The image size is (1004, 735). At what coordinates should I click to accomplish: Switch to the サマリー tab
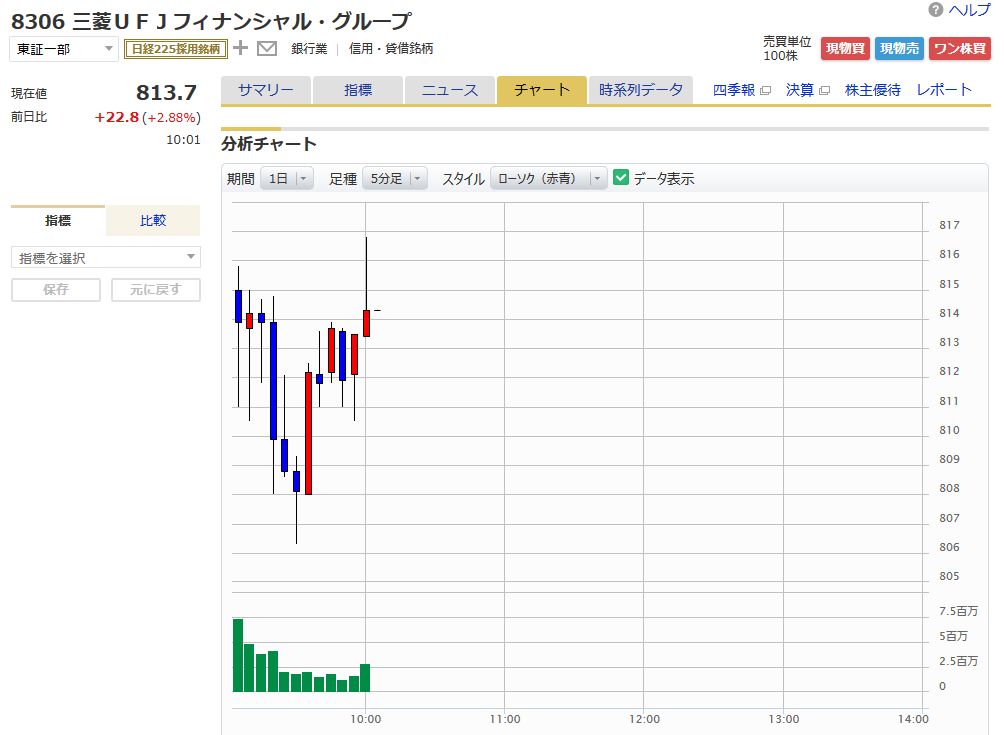[x=266, y=90]
